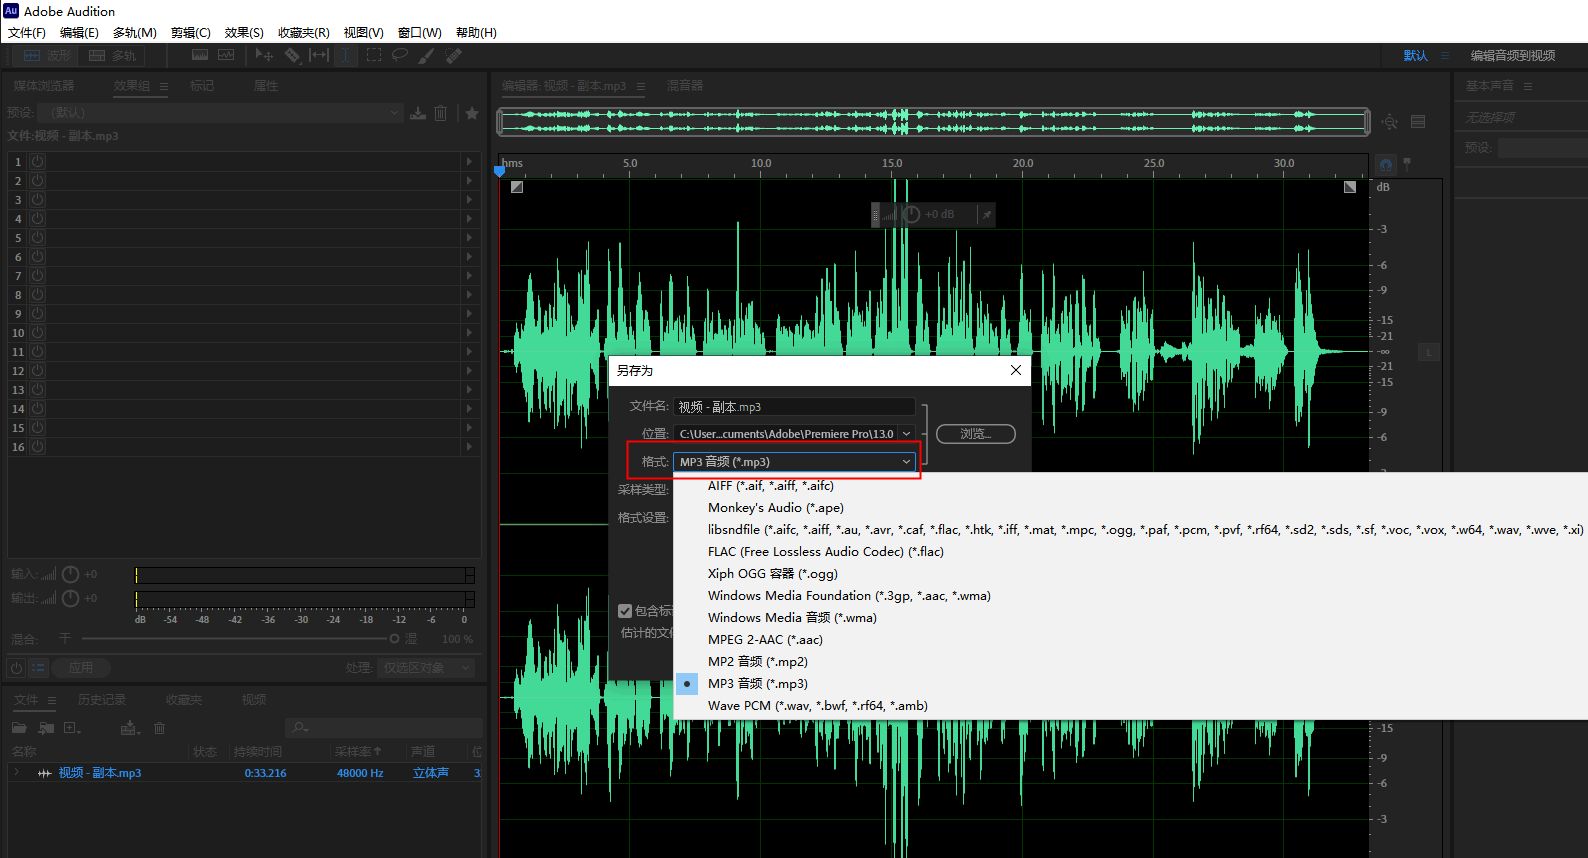Select the Paintbrush Selection tool
1588x858 pixels.
tap(426, 55)
